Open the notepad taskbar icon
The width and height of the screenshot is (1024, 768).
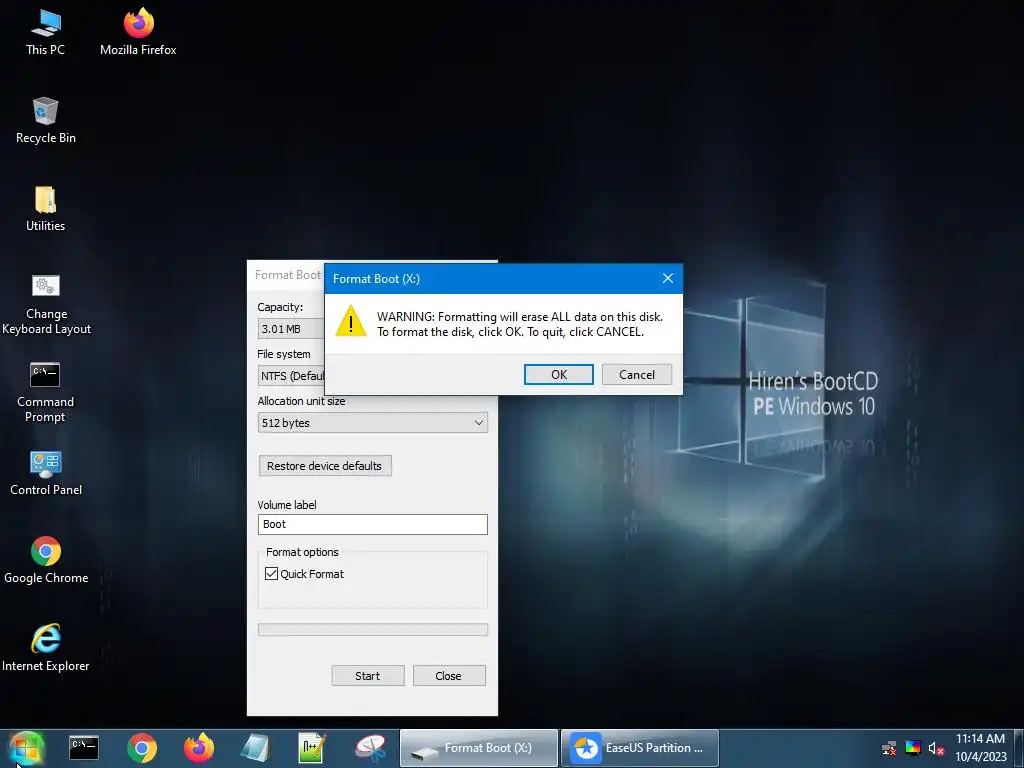coord(255,748)
